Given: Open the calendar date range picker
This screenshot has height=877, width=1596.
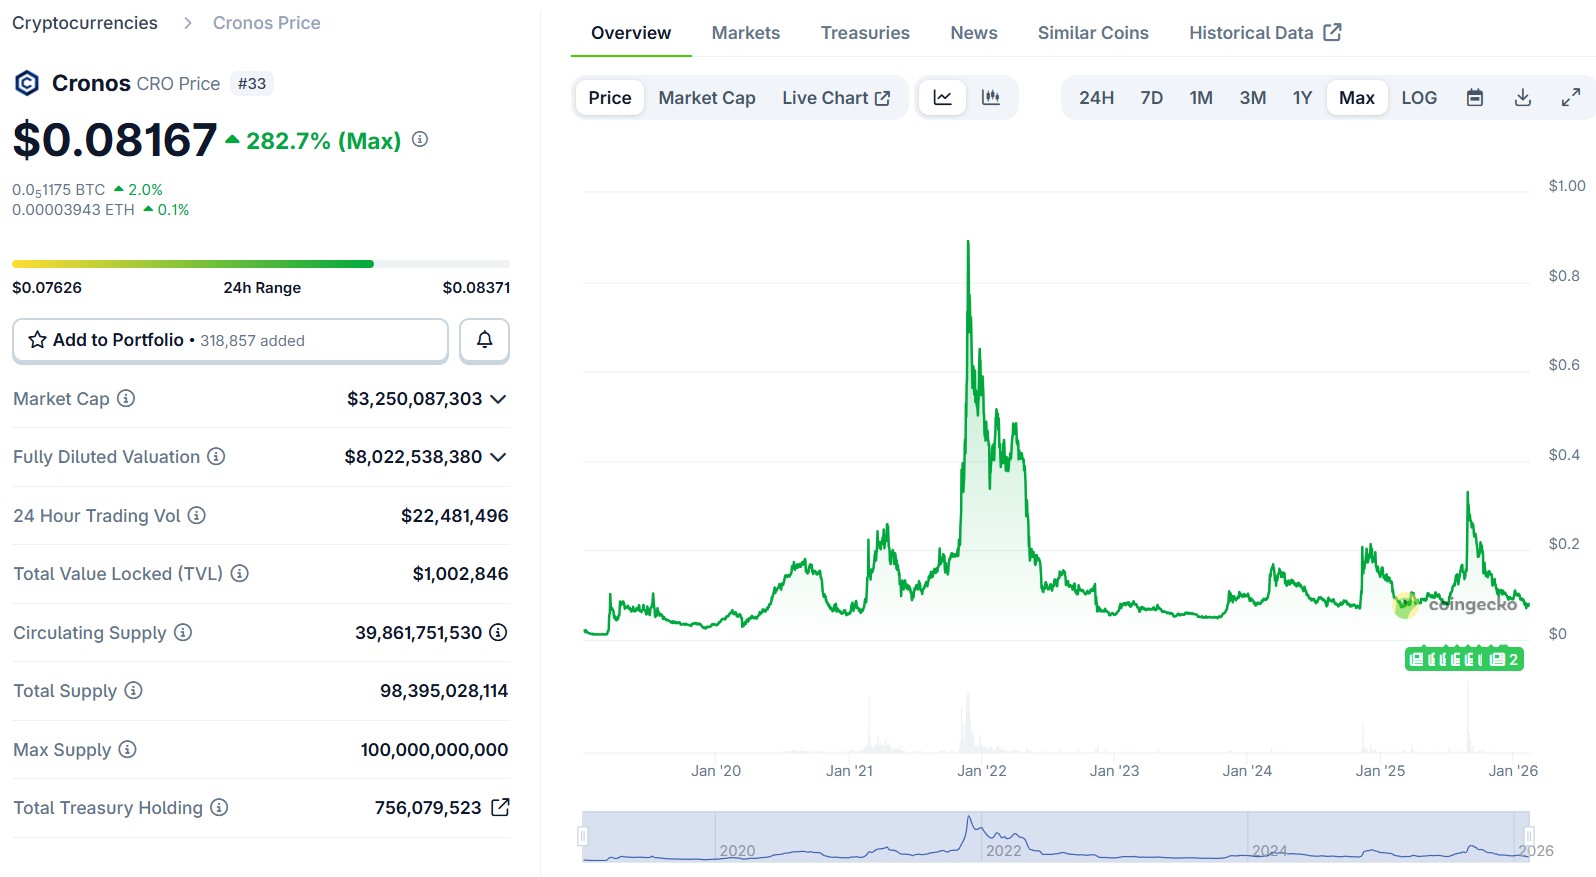Looking at the screenshot, I should [1474, 98].
